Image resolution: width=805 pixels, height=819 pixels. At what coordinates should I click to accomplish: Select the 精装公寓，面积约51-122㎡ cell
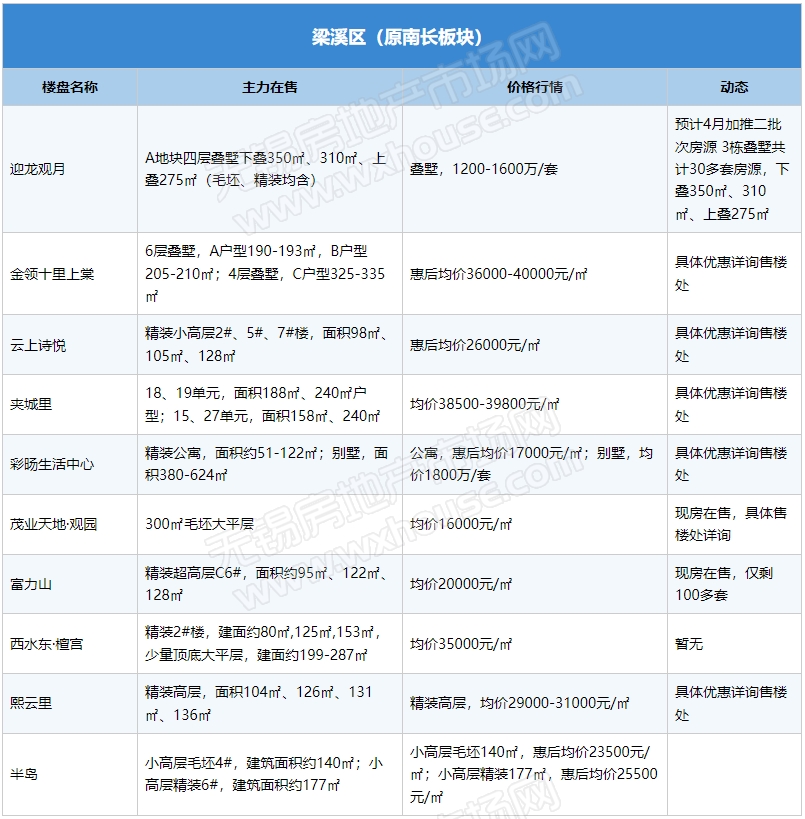(x=270, y=464)
